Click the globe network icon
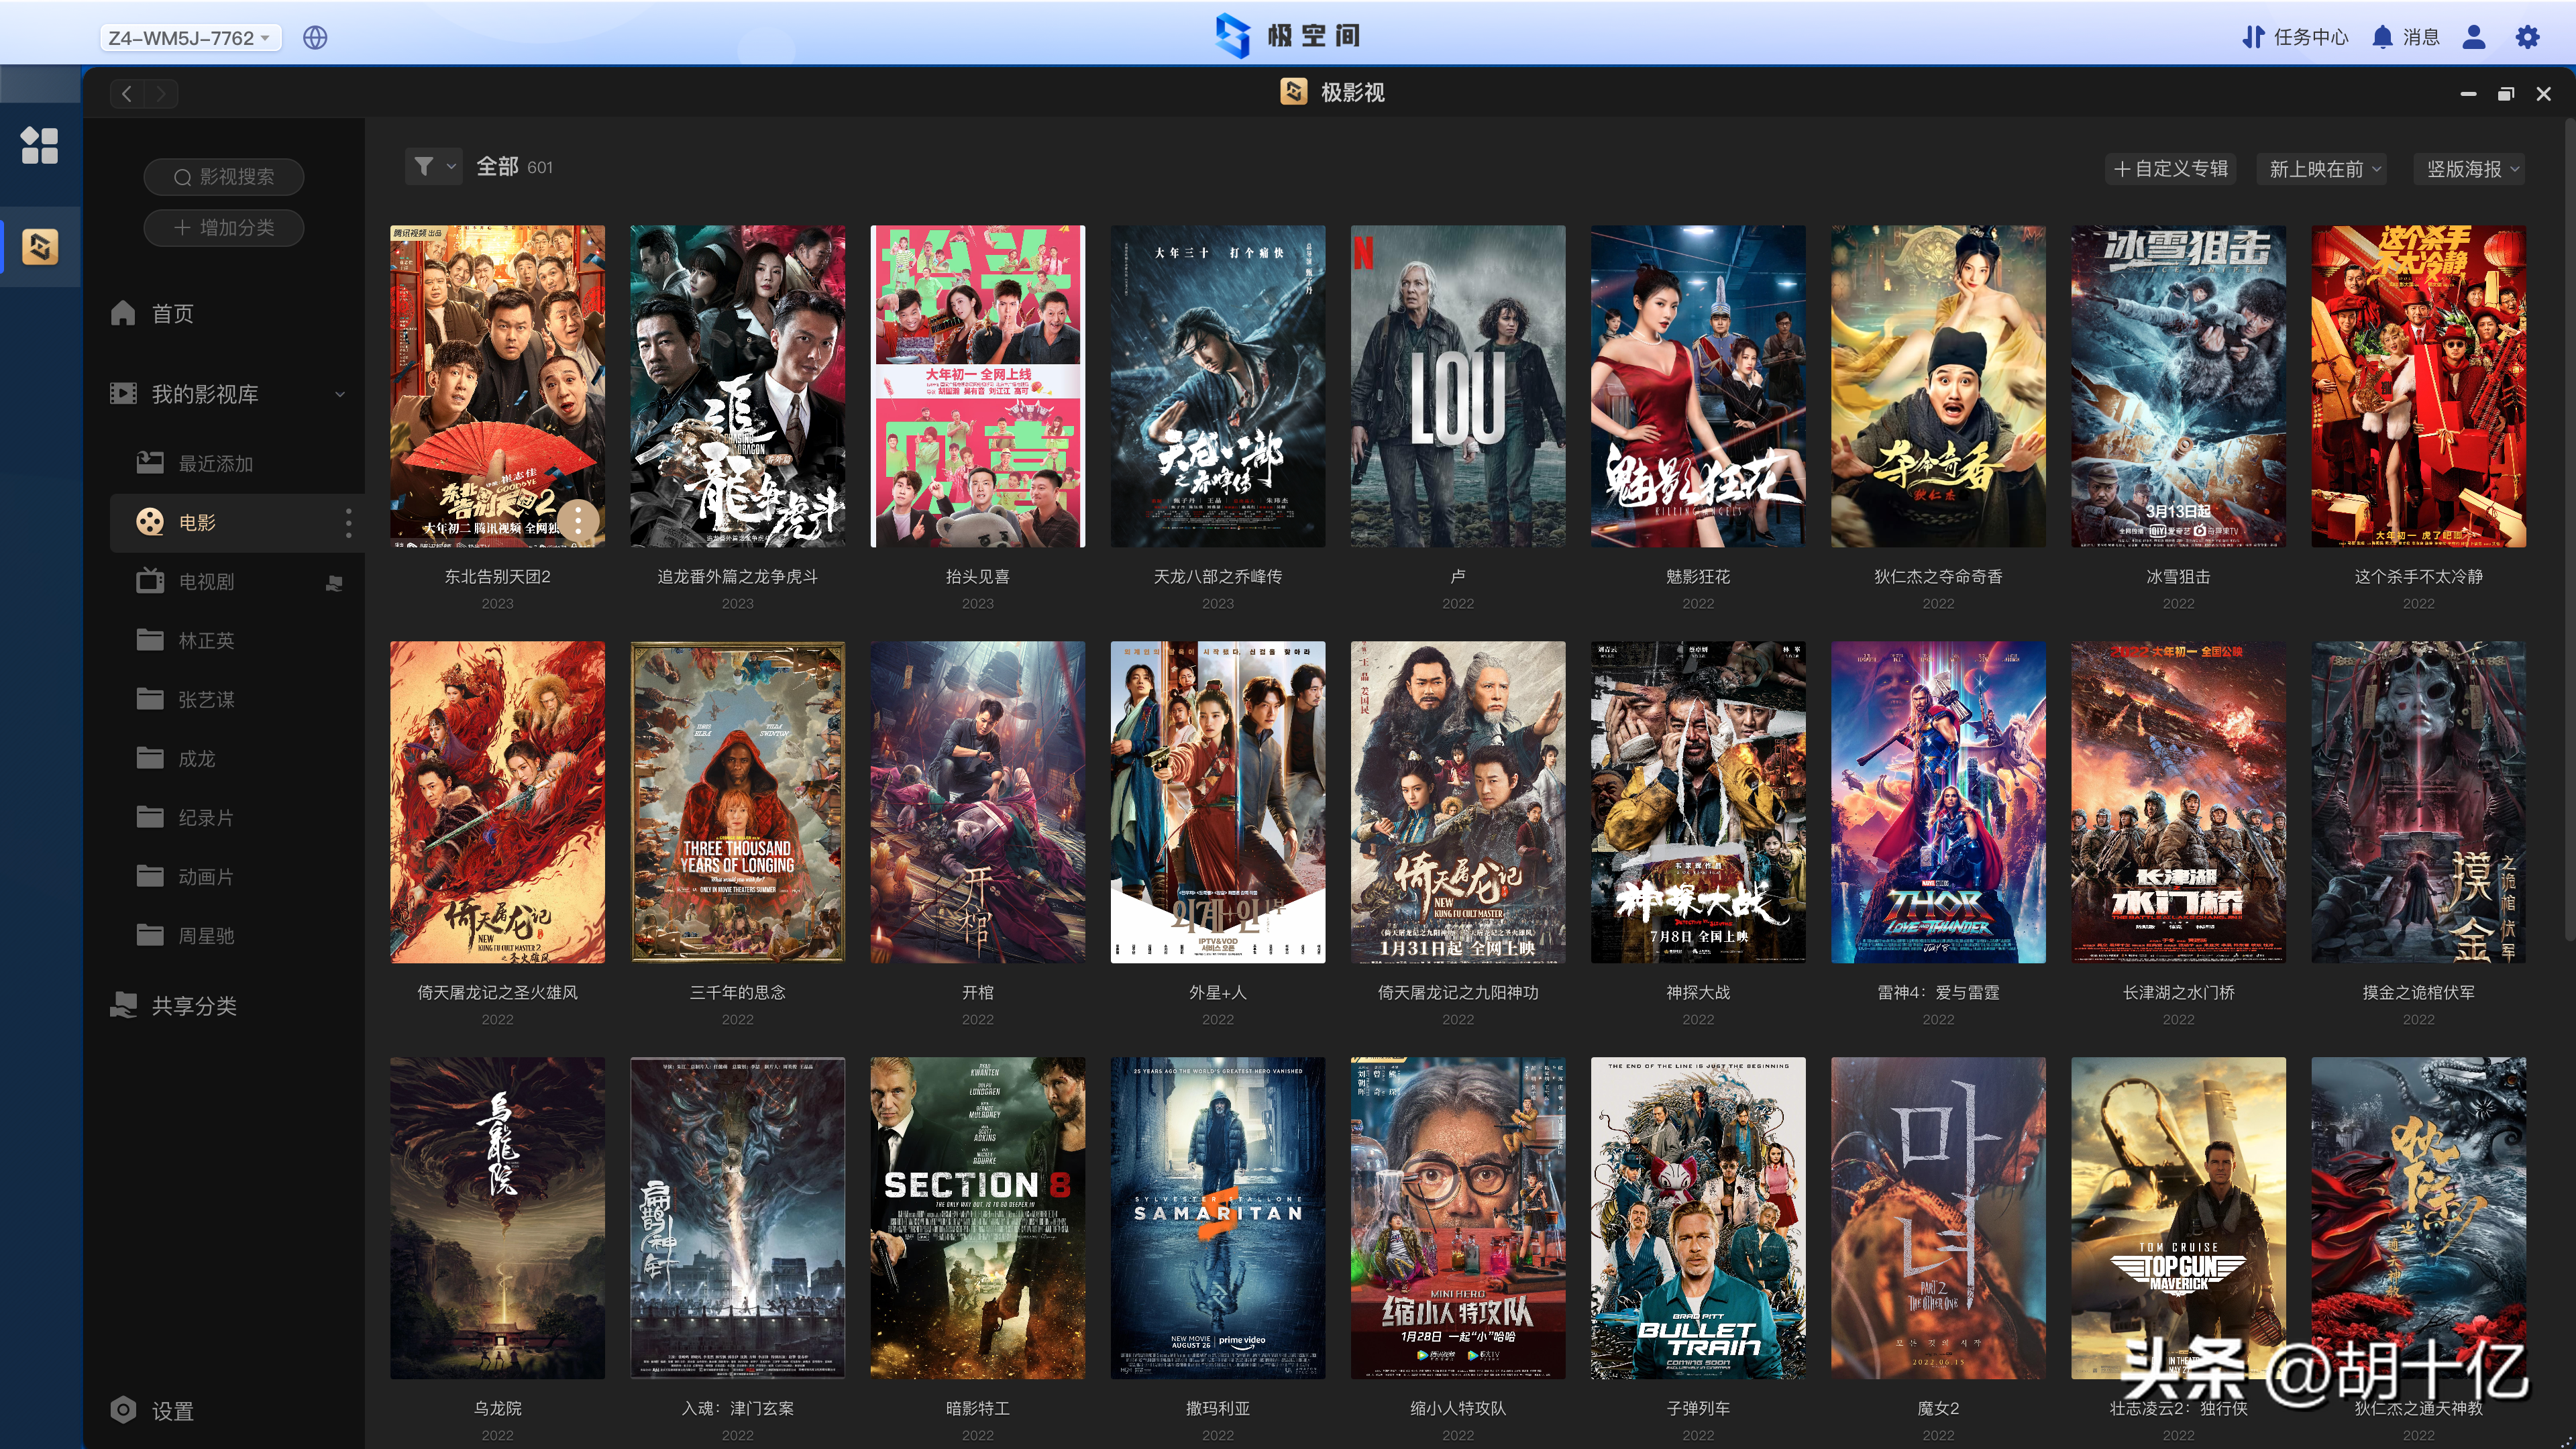Screen dimensions: 2576x1449 click(x=315, y=38)
